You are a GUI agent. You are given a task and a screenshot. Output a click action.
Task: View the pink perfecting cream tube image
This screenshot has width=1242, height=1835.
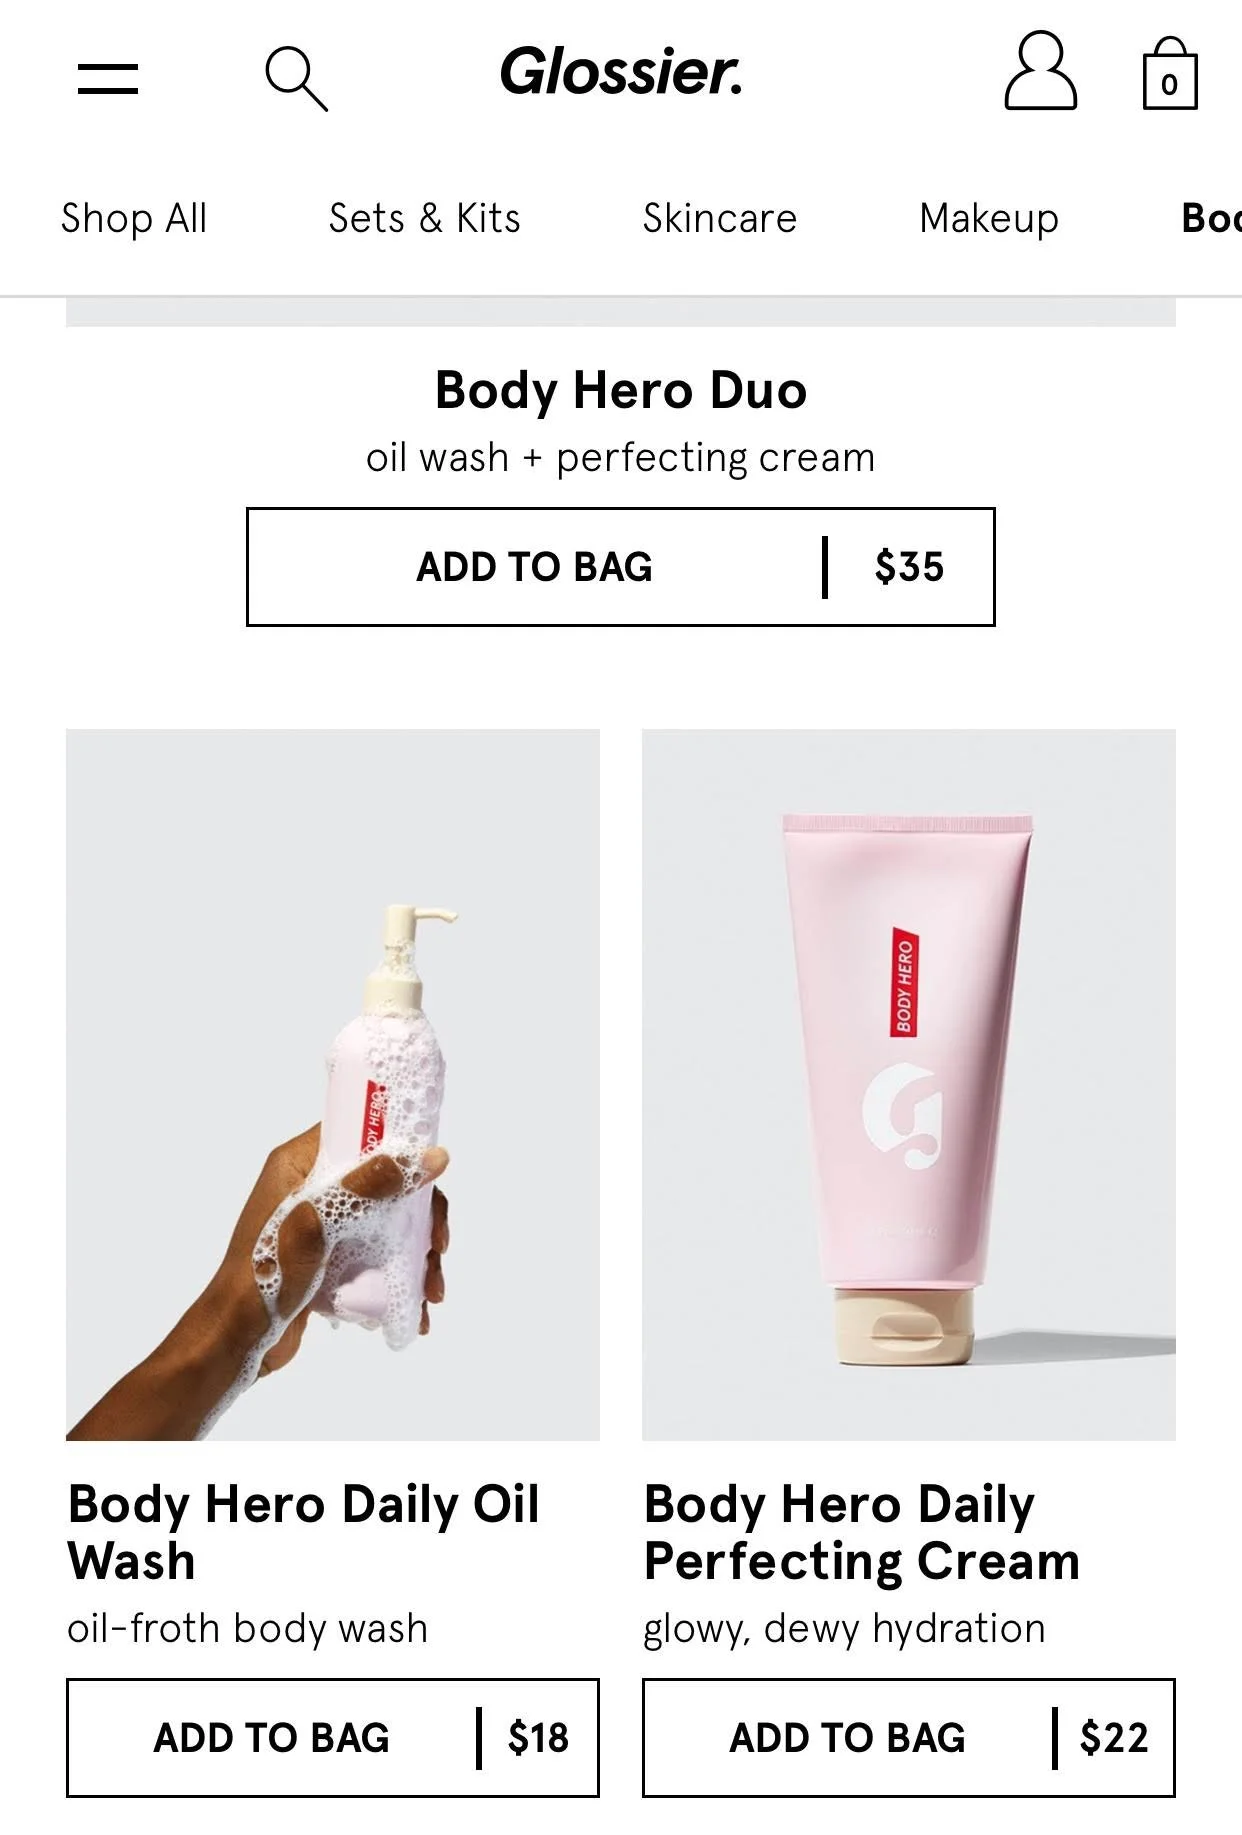[x=908, y=1084]
